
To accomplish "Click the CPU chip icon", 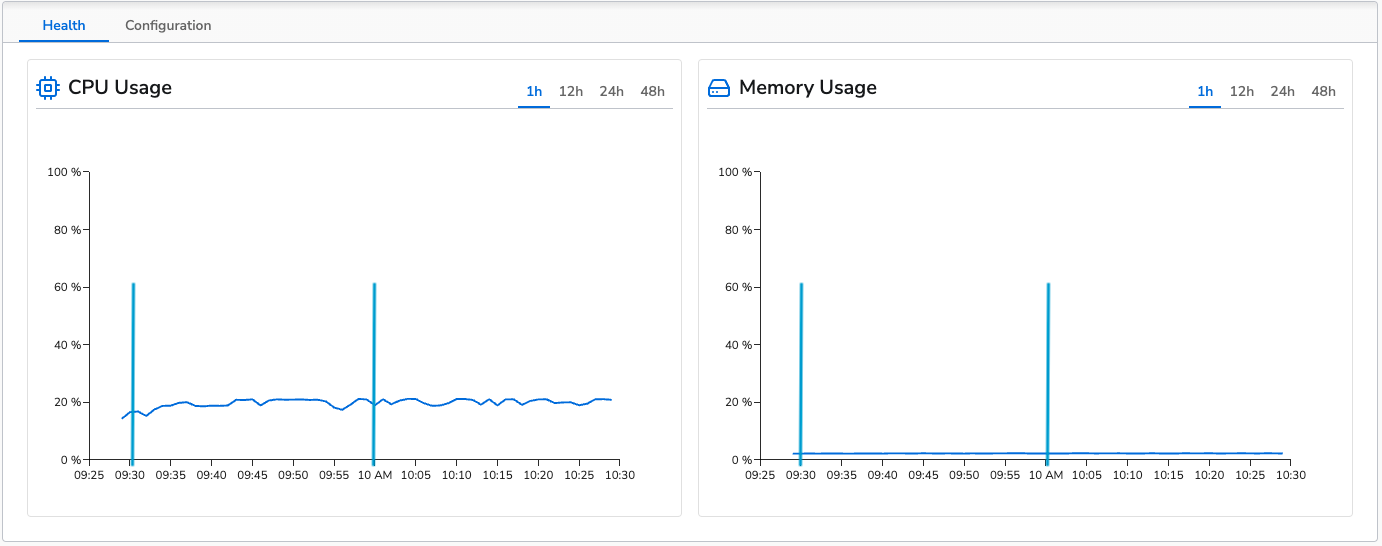I will point(48,88).
